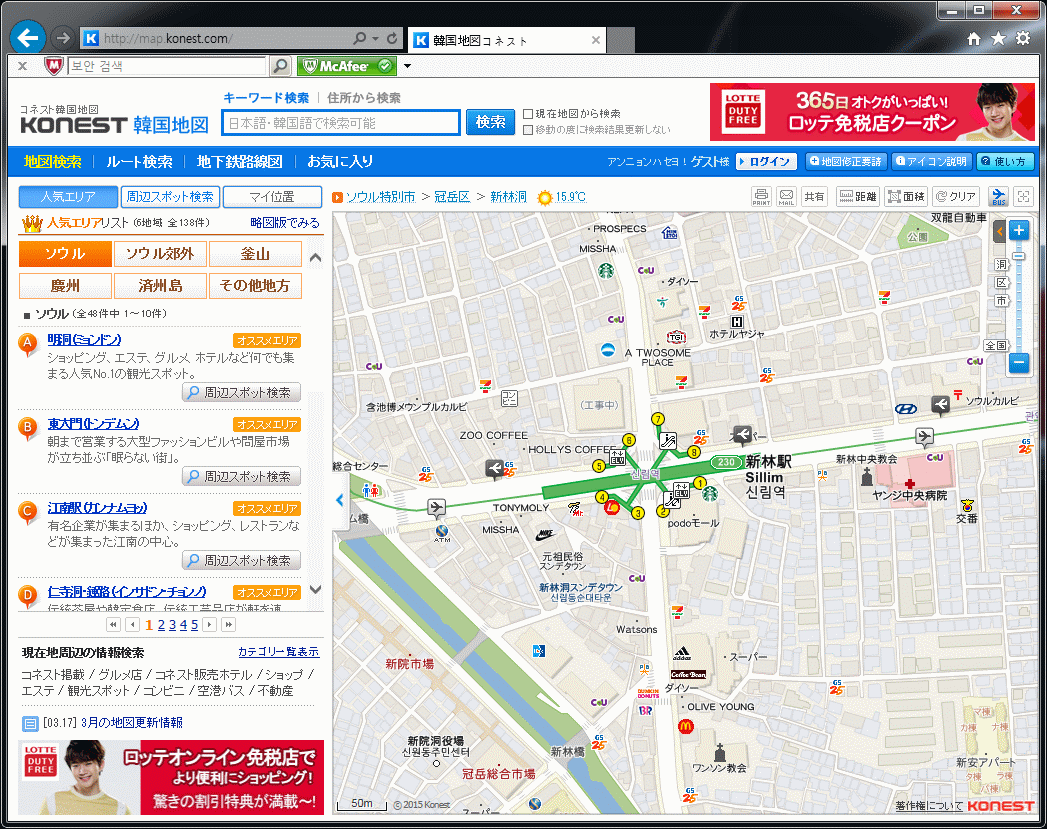Click the Starbucks icon near PROSPECS
Screen dimensions: 1047x829
(x=606, y=271)
